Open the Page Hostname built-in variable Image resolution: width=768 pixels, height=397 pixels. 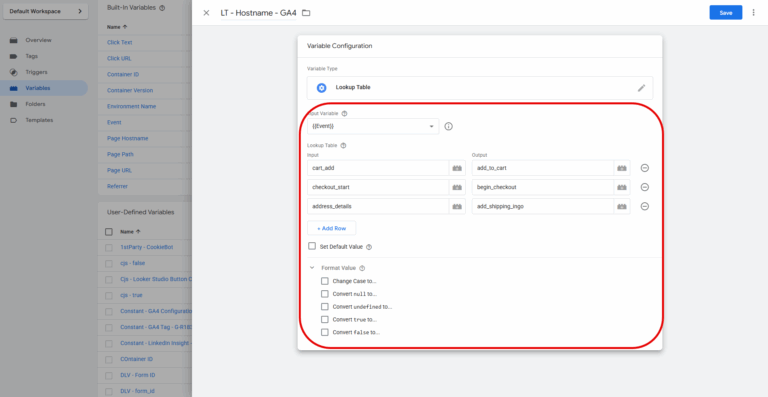pyautogui.click(x=127, y=139)
